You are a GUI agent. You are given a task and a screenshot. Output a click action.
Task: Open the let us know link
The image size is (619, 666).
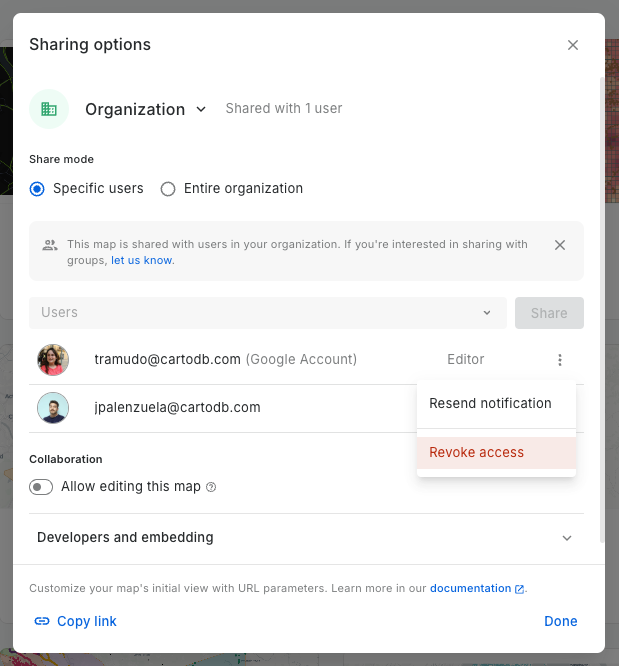click(x=142, y=261)
